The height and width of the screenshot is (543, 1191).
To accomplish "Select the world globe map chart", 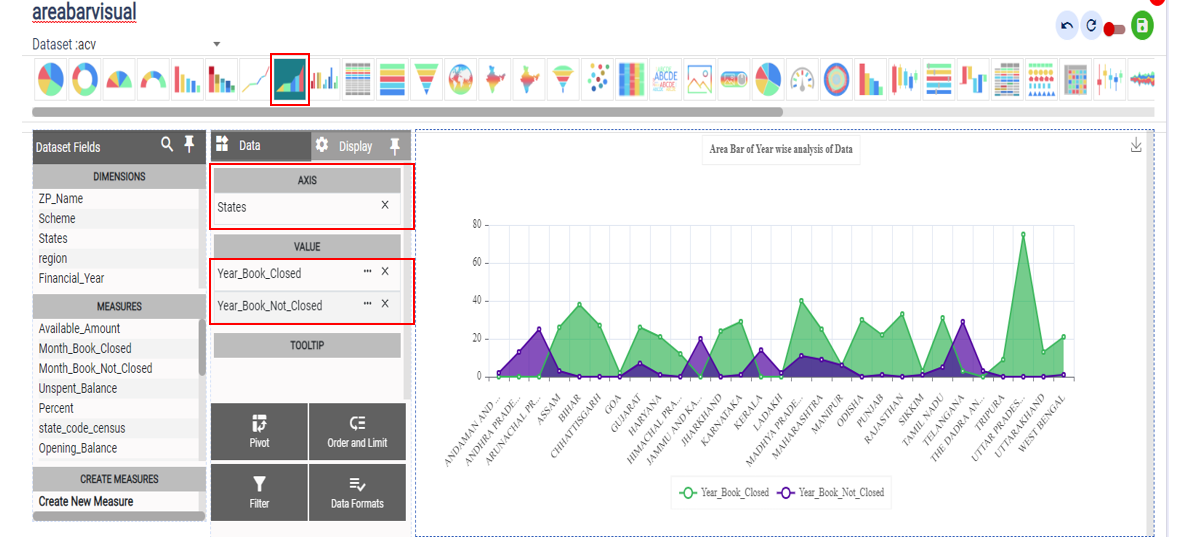I will [x=460, y=78].
